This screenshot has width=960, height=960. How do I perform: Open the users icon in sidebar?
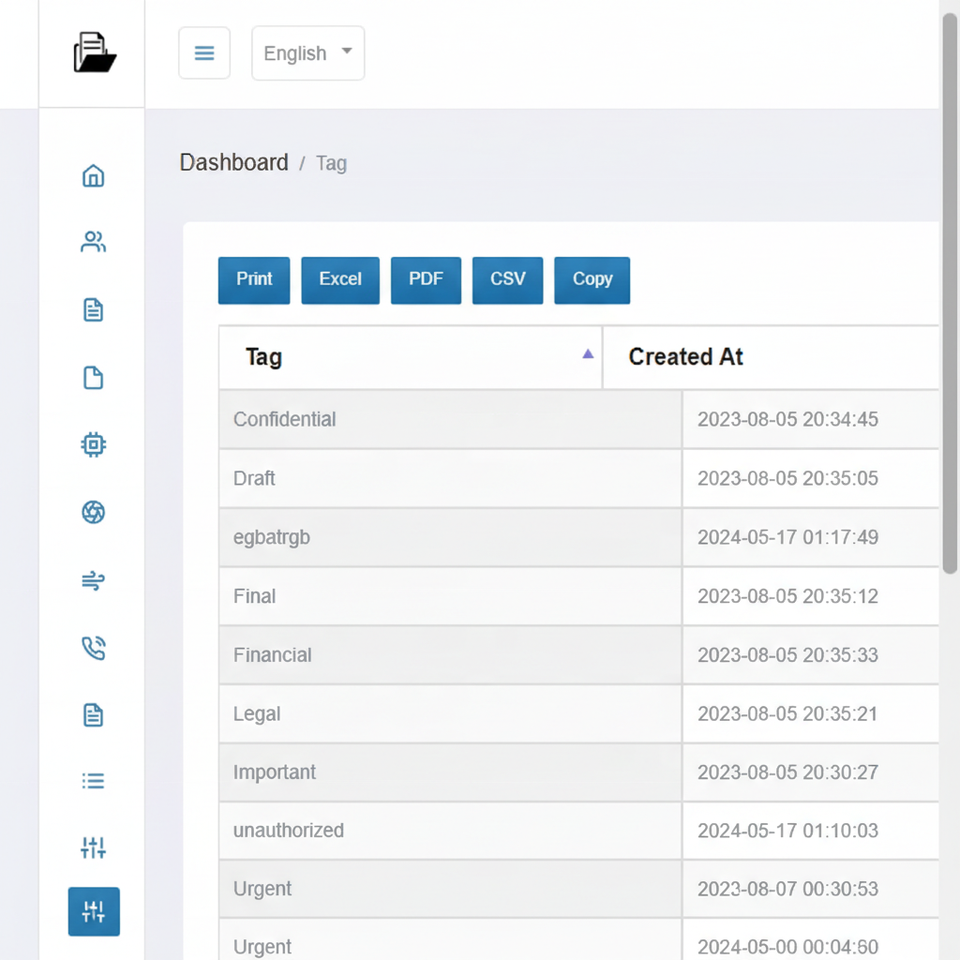coord(93,242)
